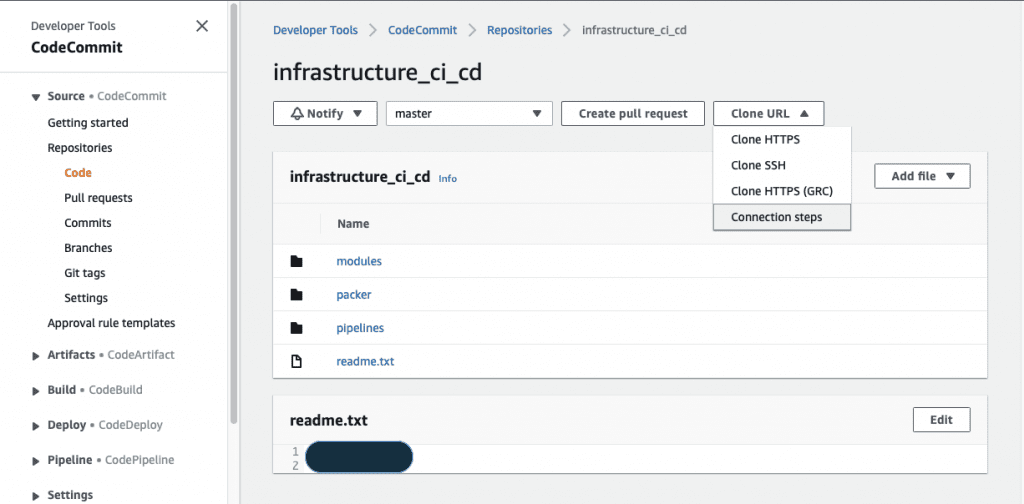Viewport: 1024px width, 504px height.
Task: Click the file icon beside readme.txt
Action: [296, 361]
